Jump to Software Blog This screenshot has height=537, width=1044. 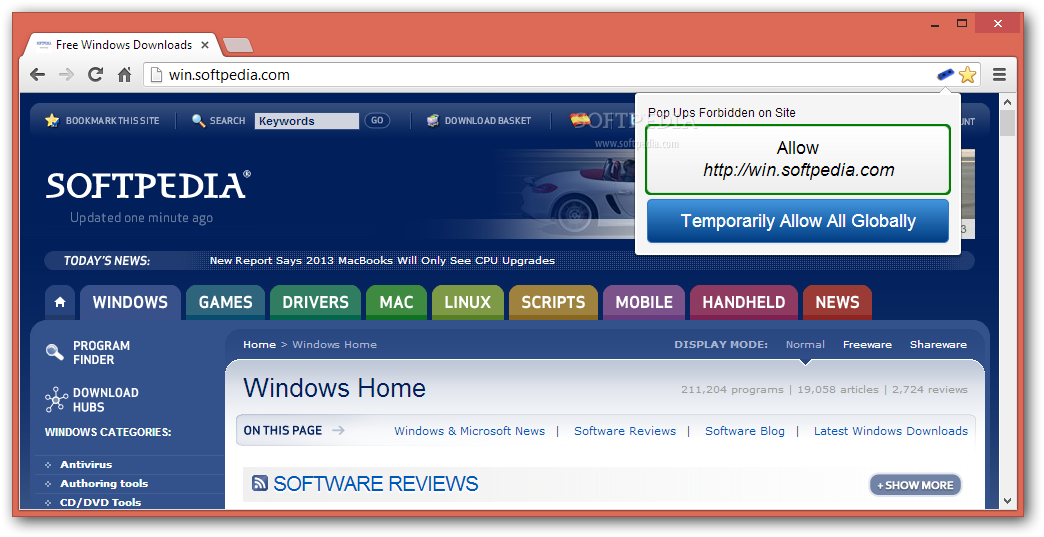tap(744, 431)
